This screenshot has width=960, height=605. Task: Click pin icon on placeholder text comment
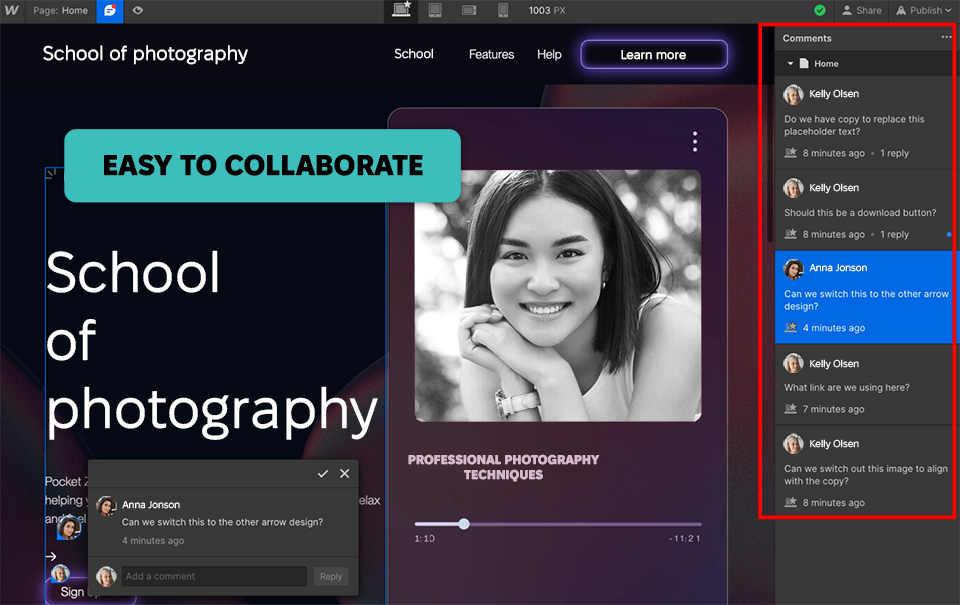[x=790, y=152]
